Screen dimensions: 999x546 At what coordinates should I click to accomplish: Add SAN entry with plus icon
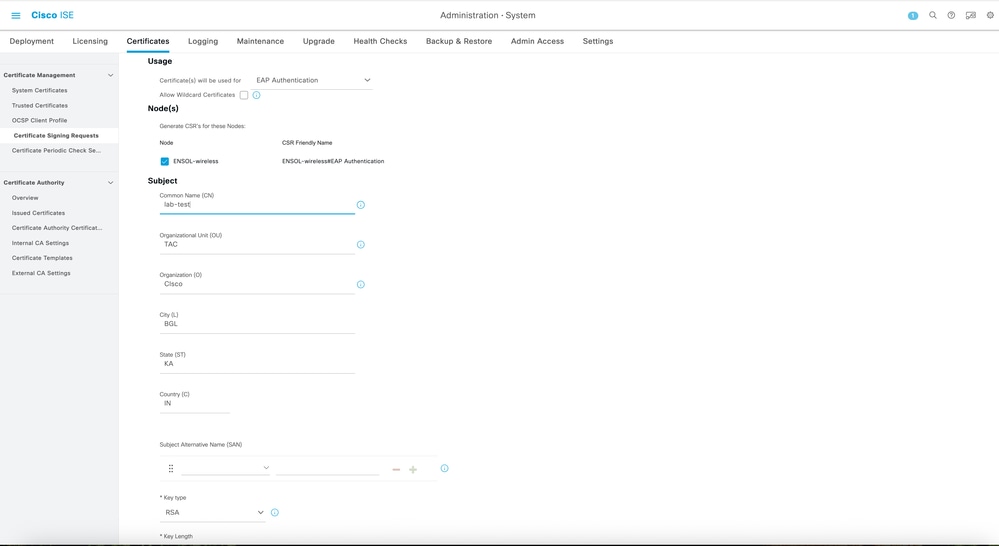(413, 470)
